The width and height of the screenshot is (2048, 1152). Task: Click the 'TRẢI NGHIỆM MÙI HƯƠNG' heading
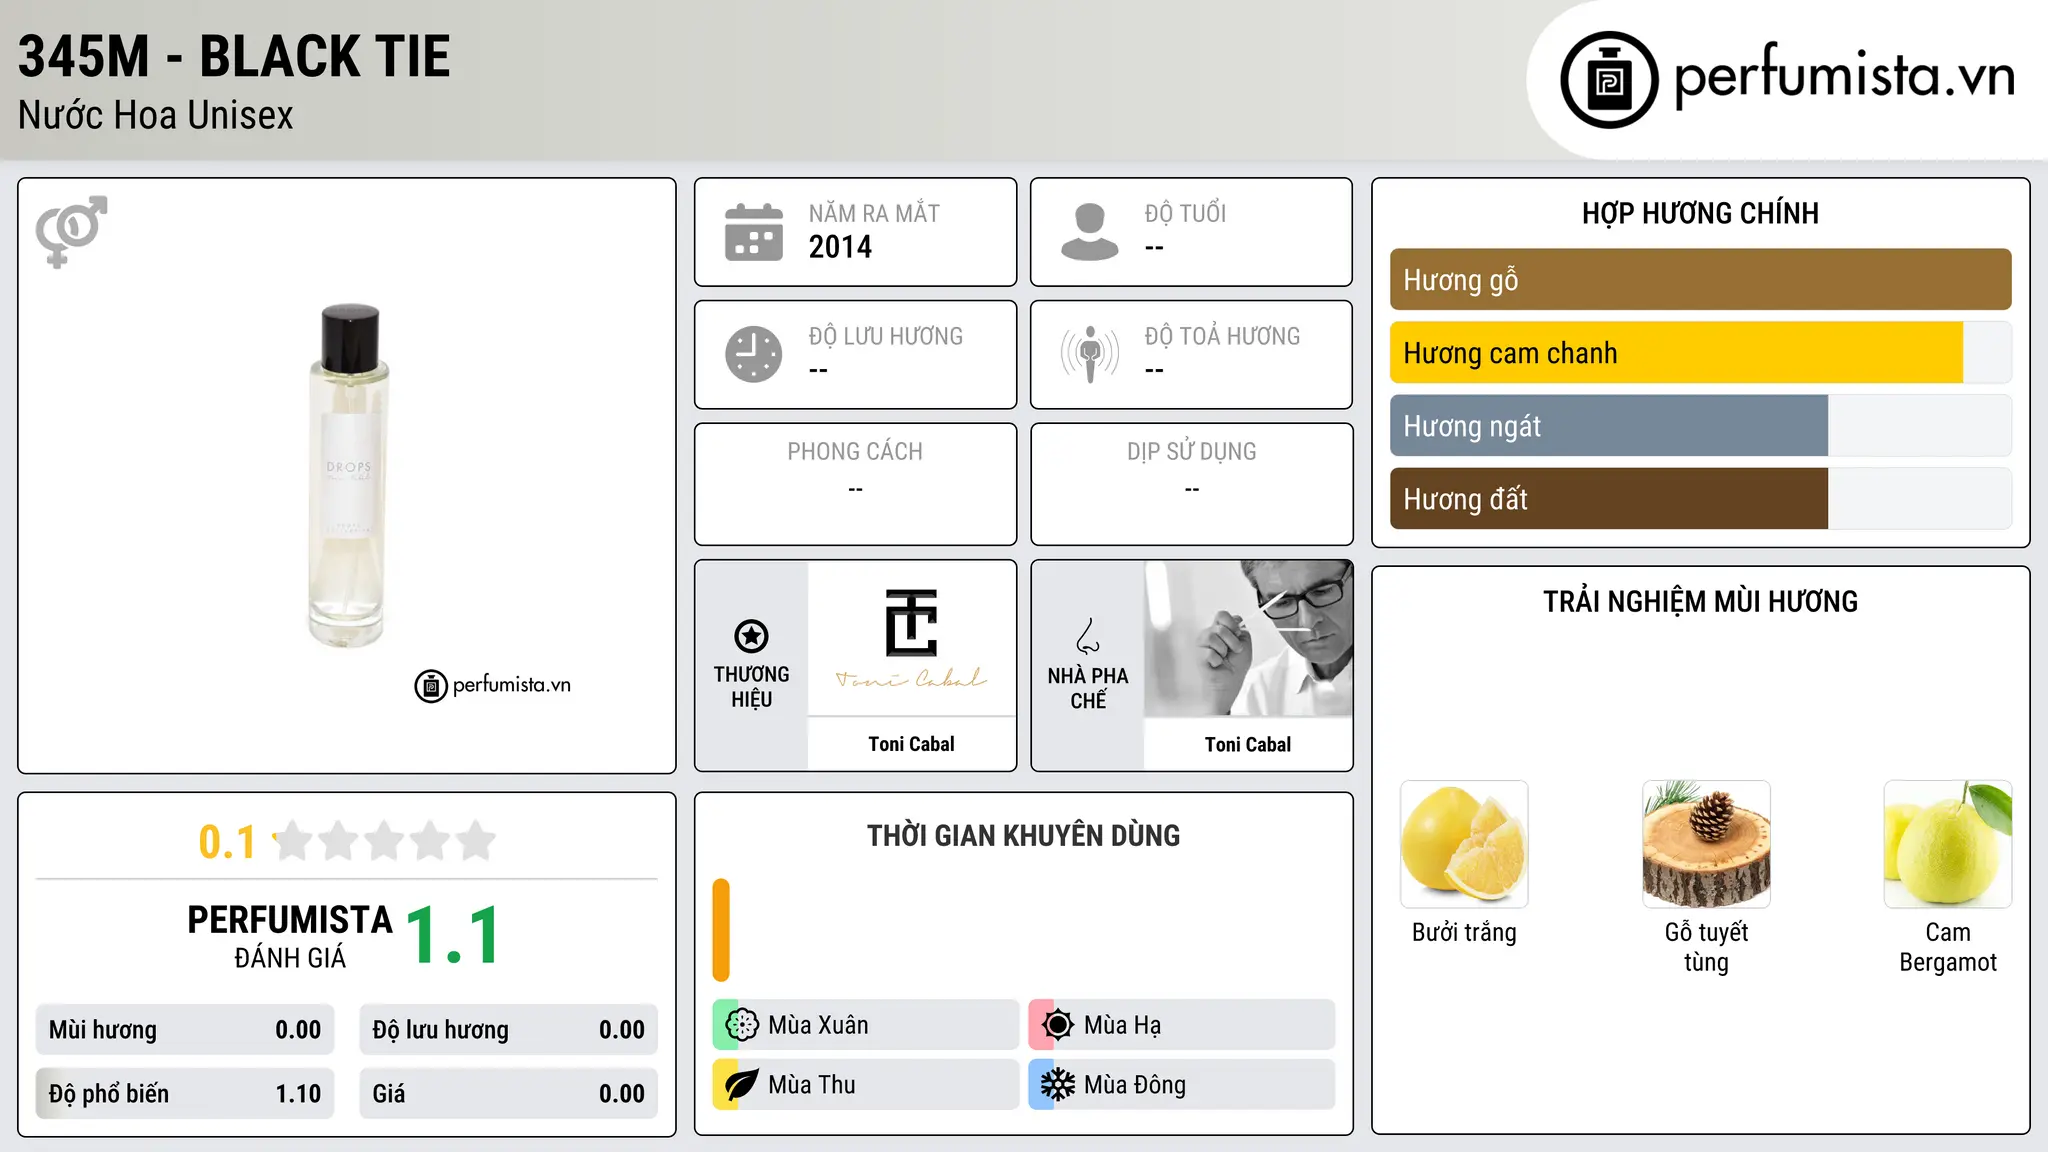pyautogui.click(x=1700, y=602)
